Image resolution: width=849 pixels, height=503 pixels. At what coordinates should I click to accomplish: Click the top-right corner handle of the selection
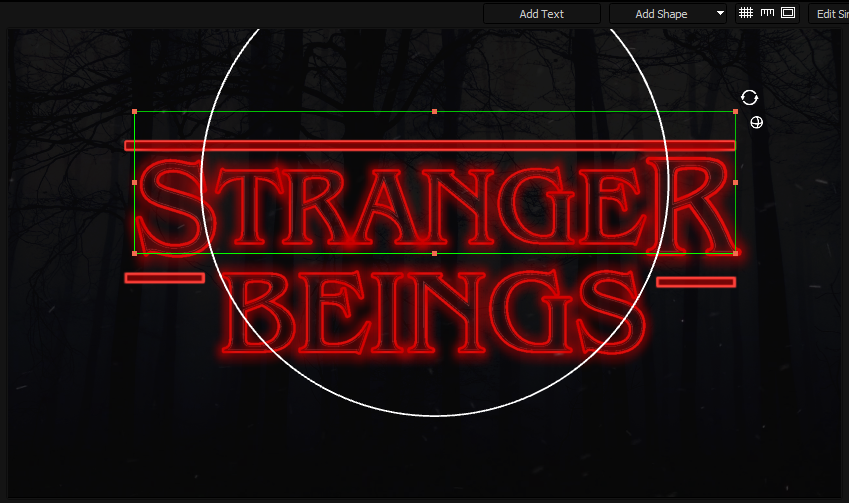tap(735, 112)
